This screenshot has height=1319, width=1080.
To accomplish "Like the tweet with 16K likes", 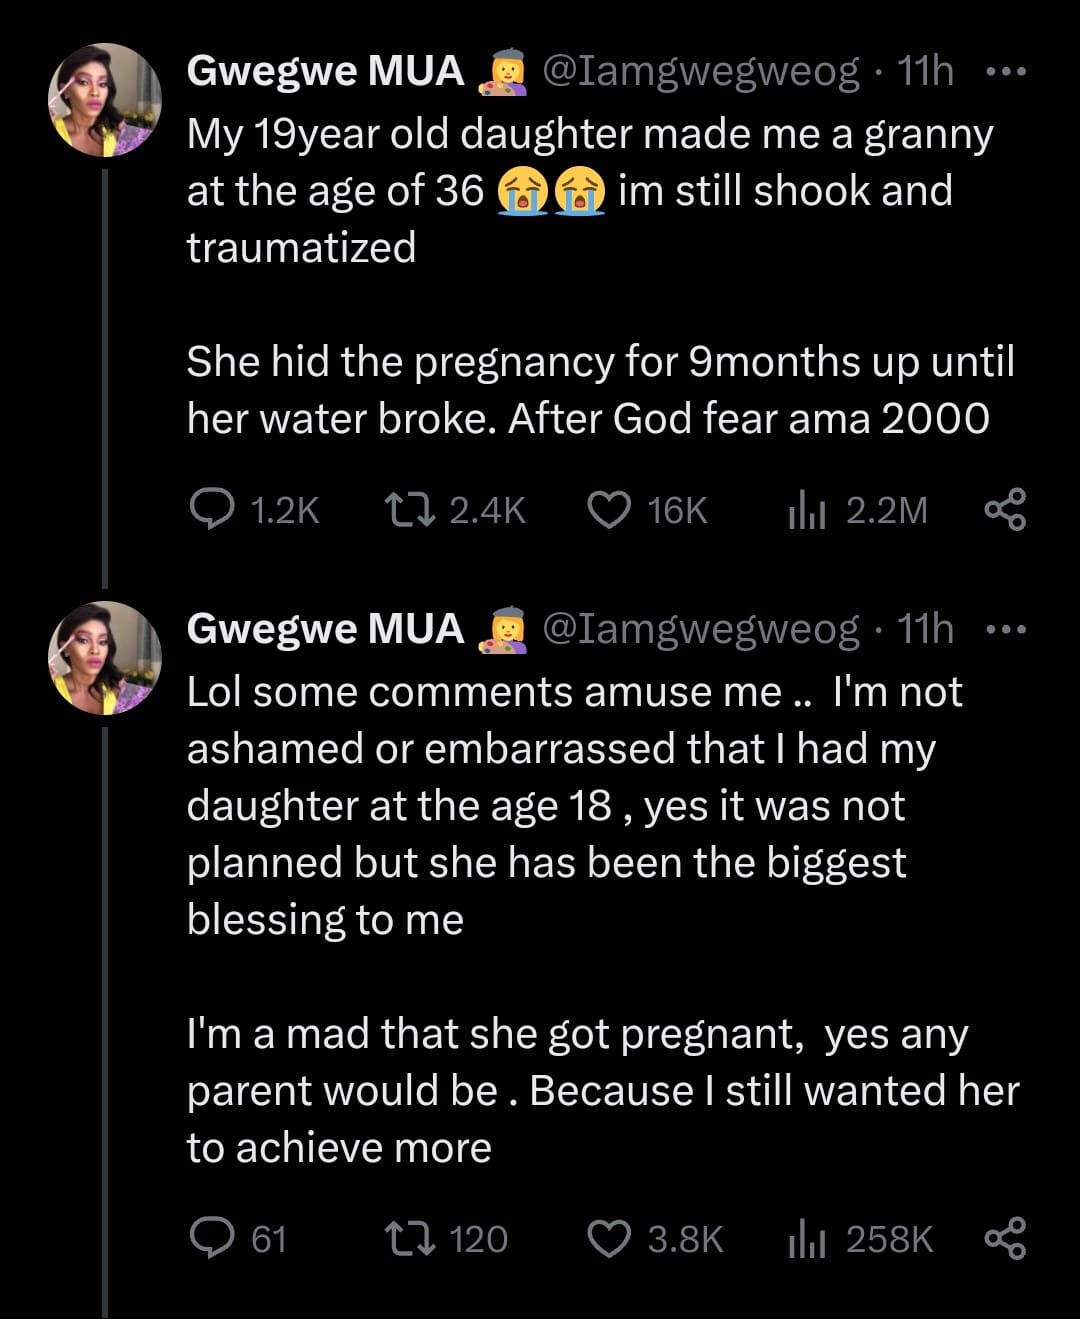I will click(x=609, y=510).
